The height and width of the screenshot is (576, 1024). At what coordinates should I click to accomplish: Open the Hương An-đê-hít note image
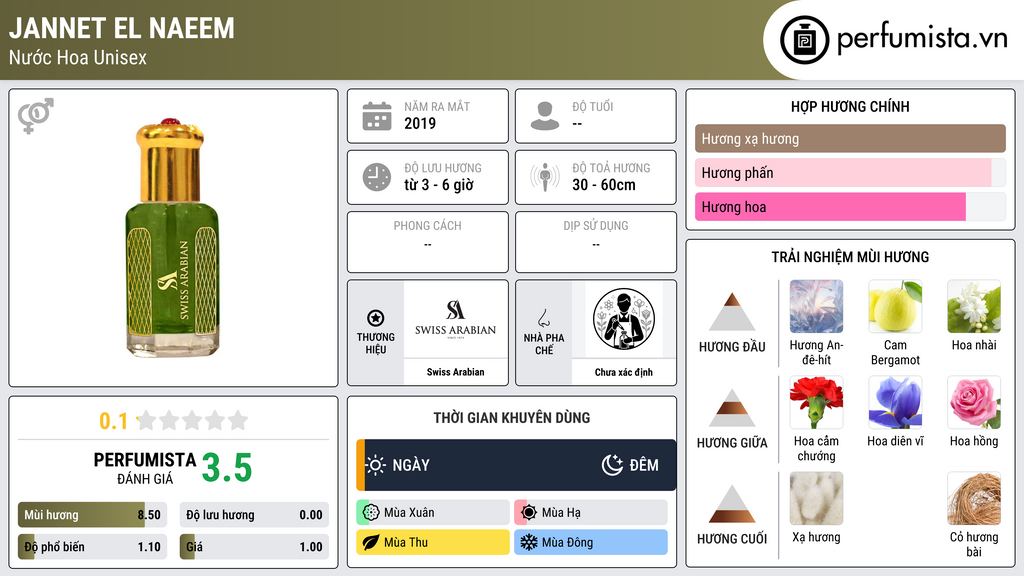tap(816, 306)
